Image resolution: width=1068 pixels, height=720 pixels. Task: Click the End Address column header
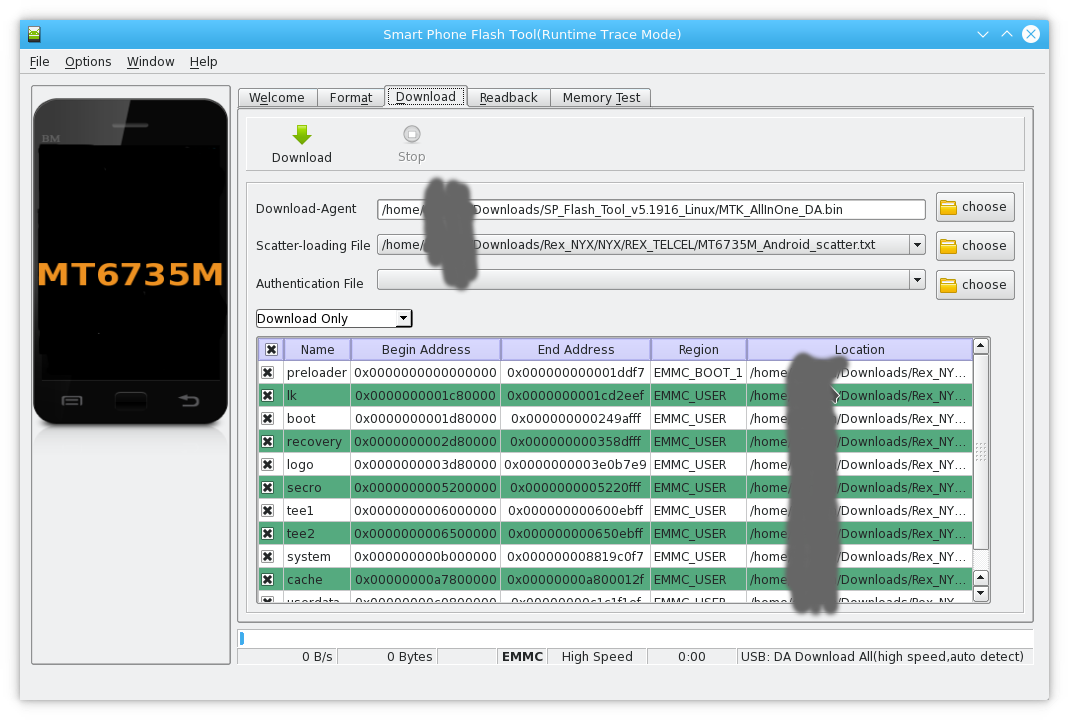576,349
